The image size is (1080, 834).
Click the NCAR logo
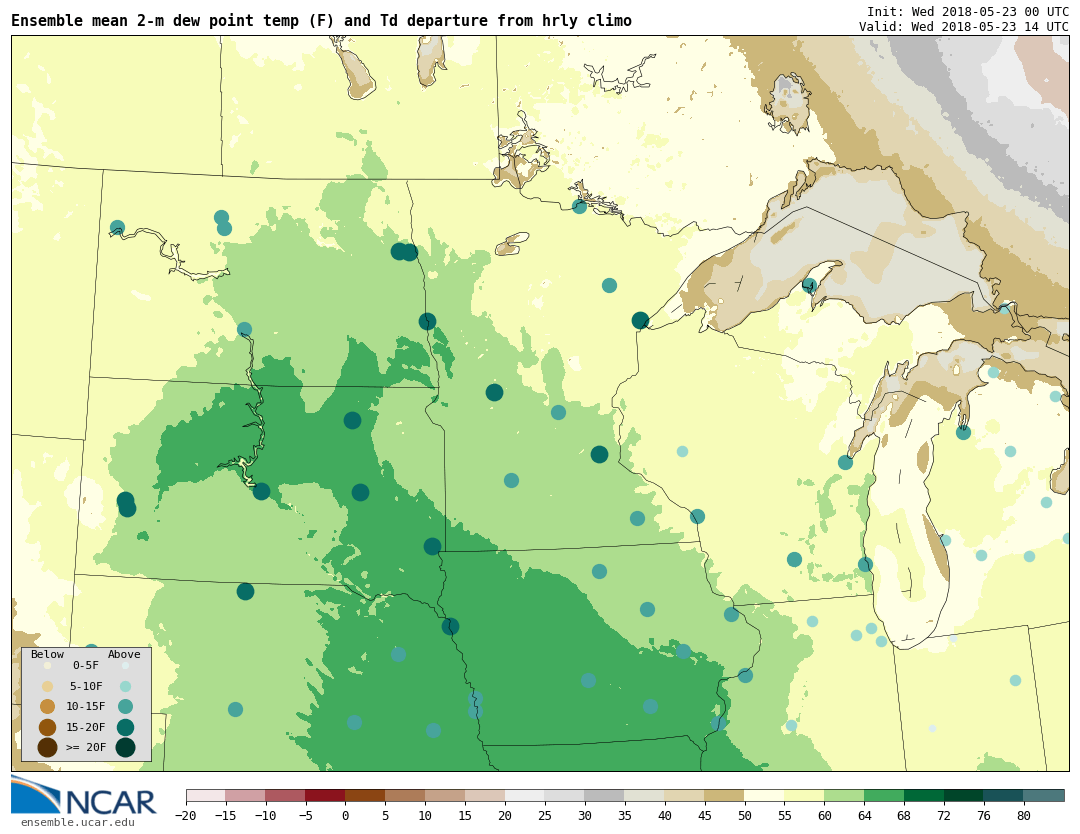84,795
